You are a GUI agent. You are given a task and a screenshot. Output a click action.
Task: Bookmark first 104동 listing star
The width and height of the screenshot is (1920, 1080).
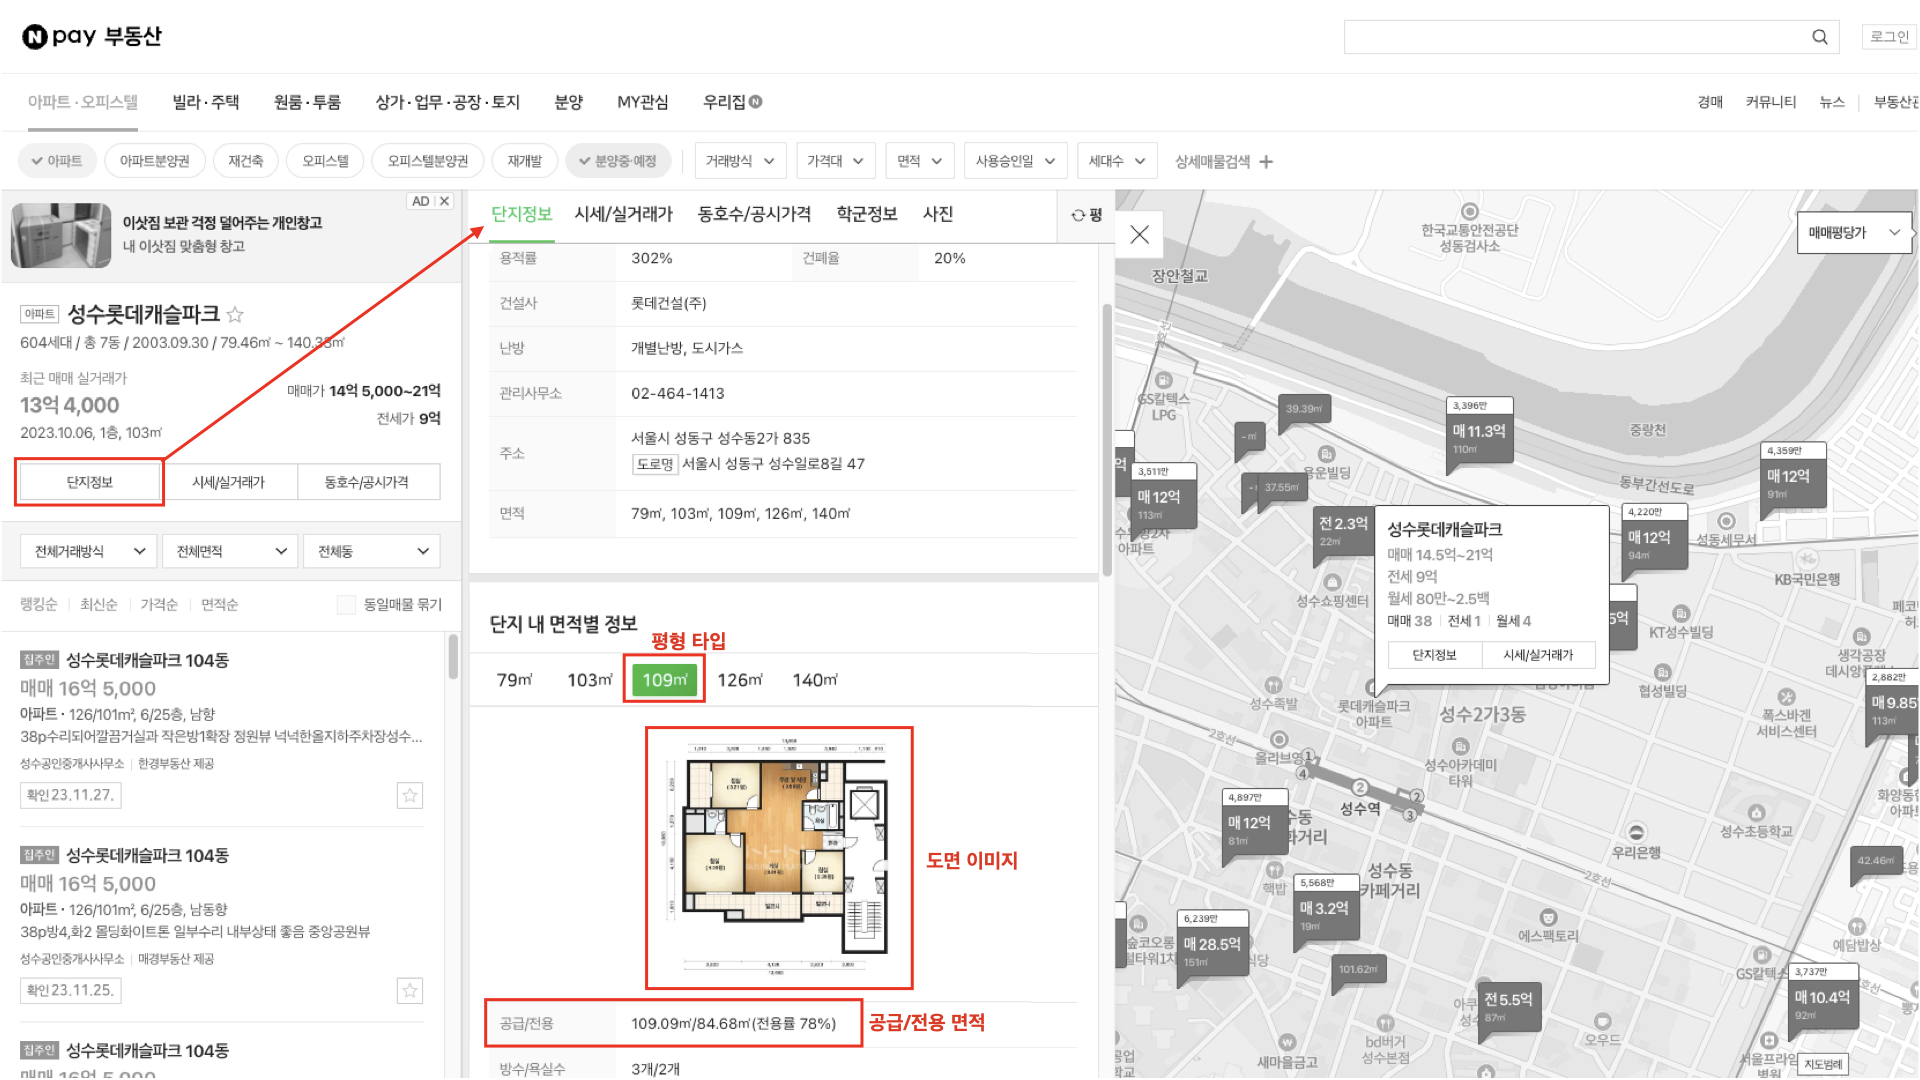409,796
